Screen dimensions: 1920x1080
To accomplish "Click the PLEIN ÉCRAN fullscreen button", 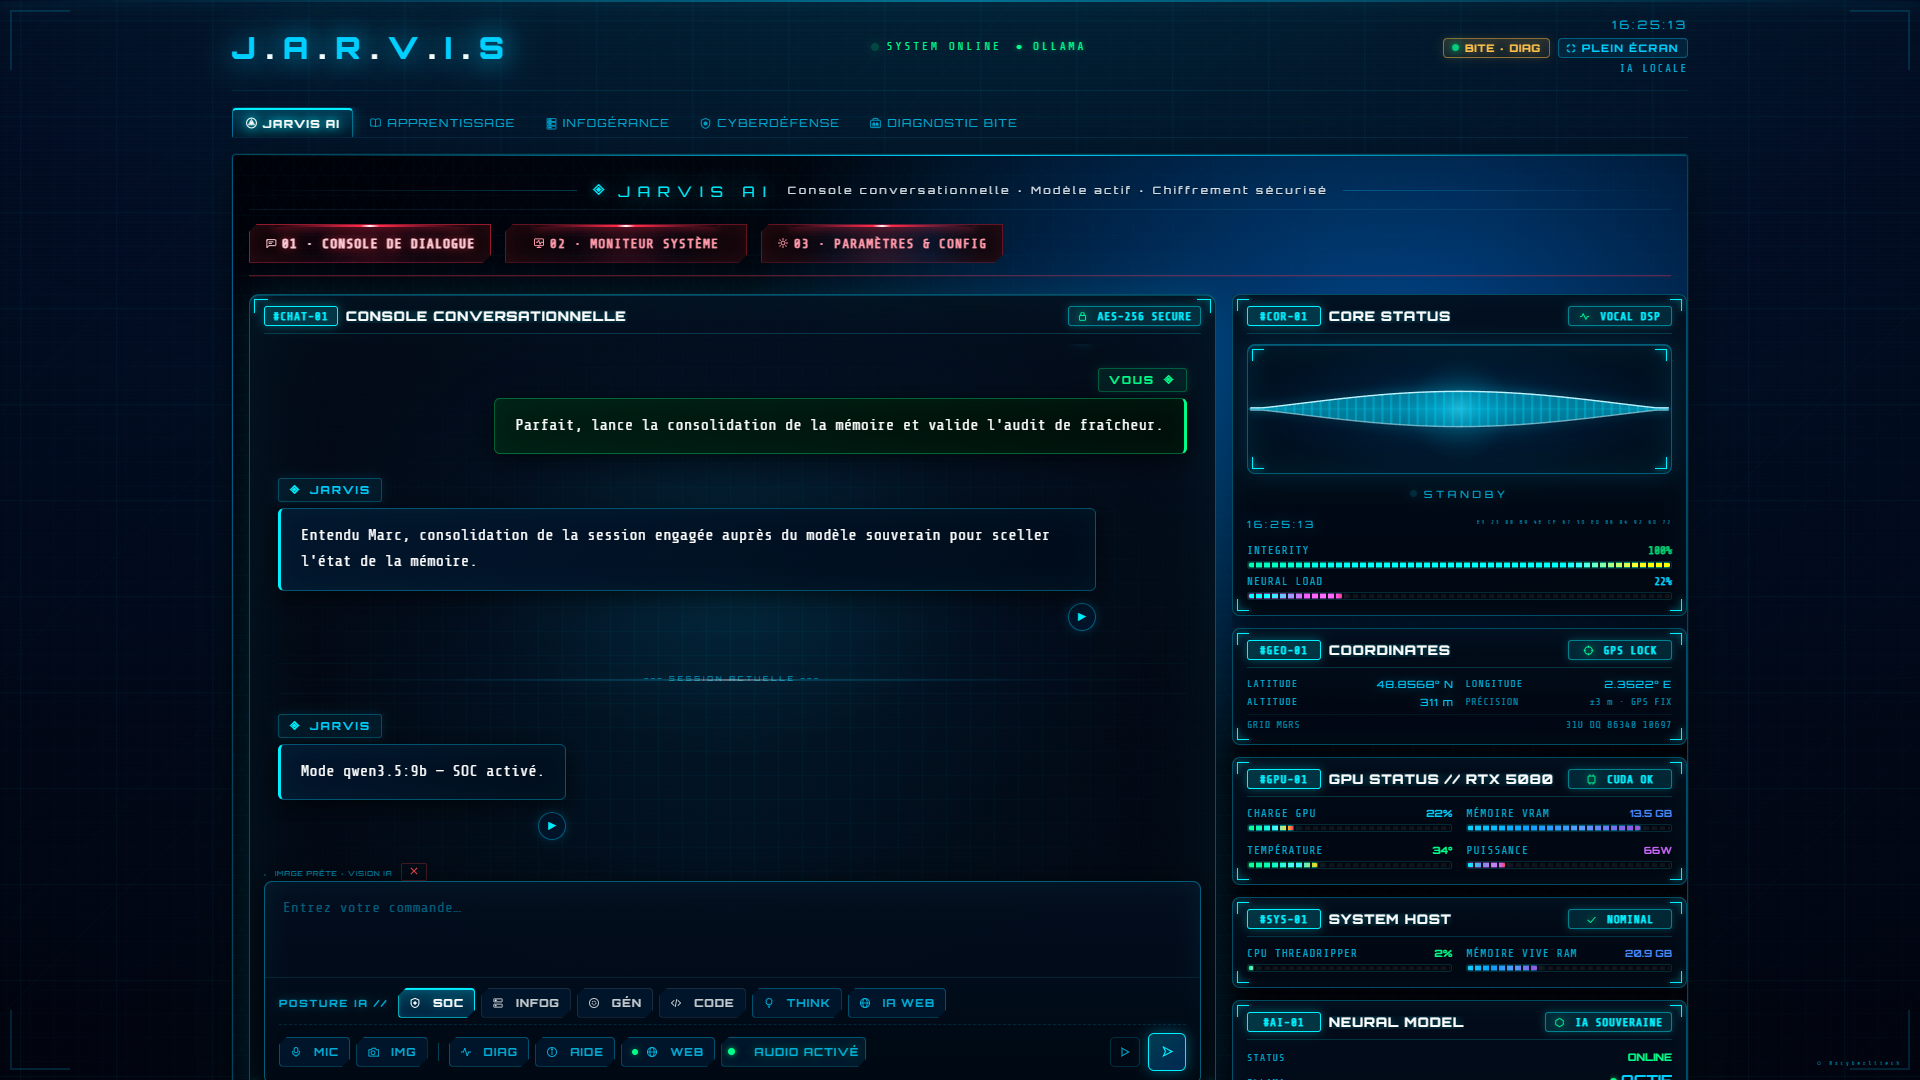I will click(1622, 48).
